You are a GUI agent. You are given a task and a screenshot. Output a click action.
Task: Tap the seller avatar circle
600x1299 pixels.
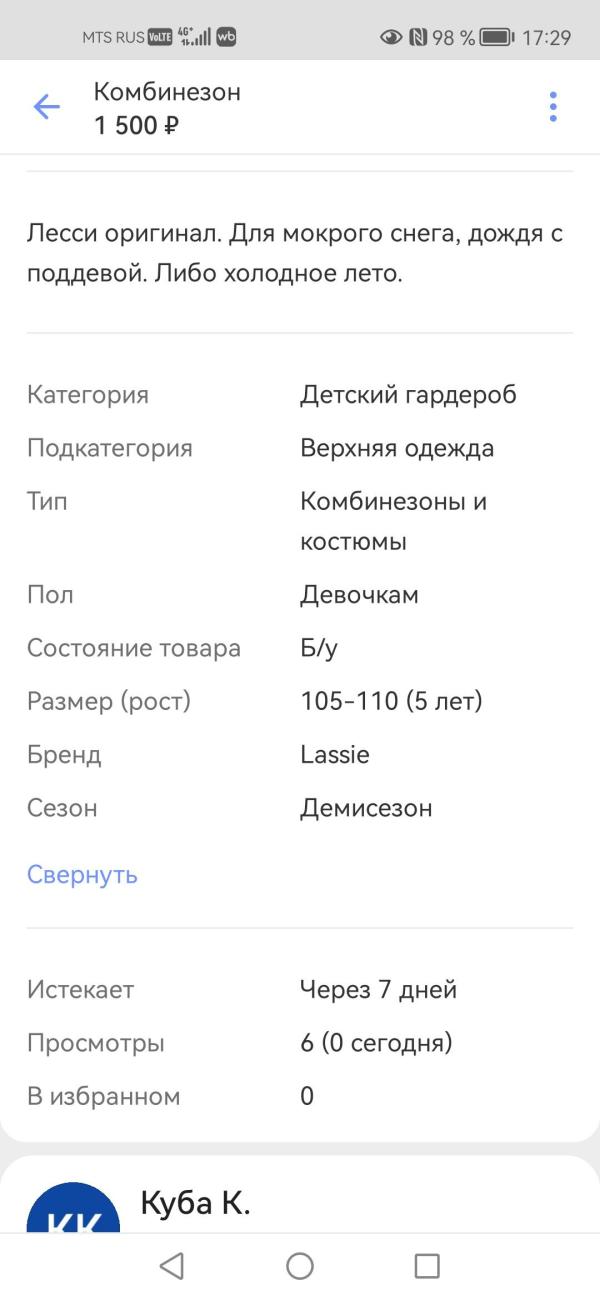click(73, 1210)
